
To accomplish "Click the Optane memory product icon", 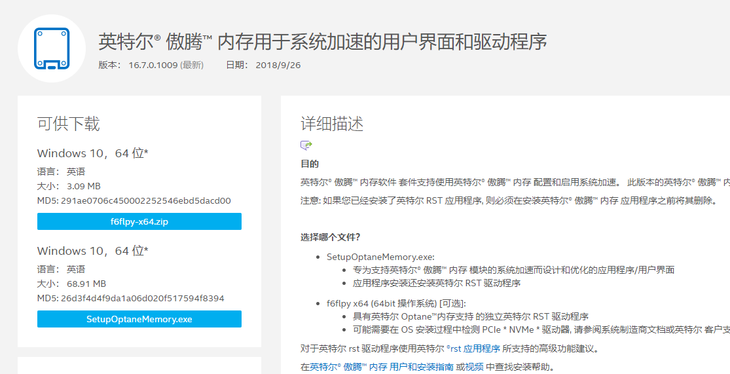I will 52,48.
